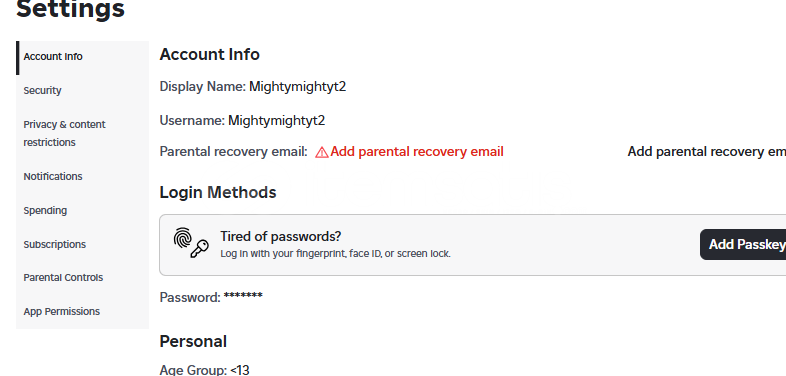Viewport: 786px width, 376px height.
Task: Click the Age Group <13 text
Action: [205, 370]
